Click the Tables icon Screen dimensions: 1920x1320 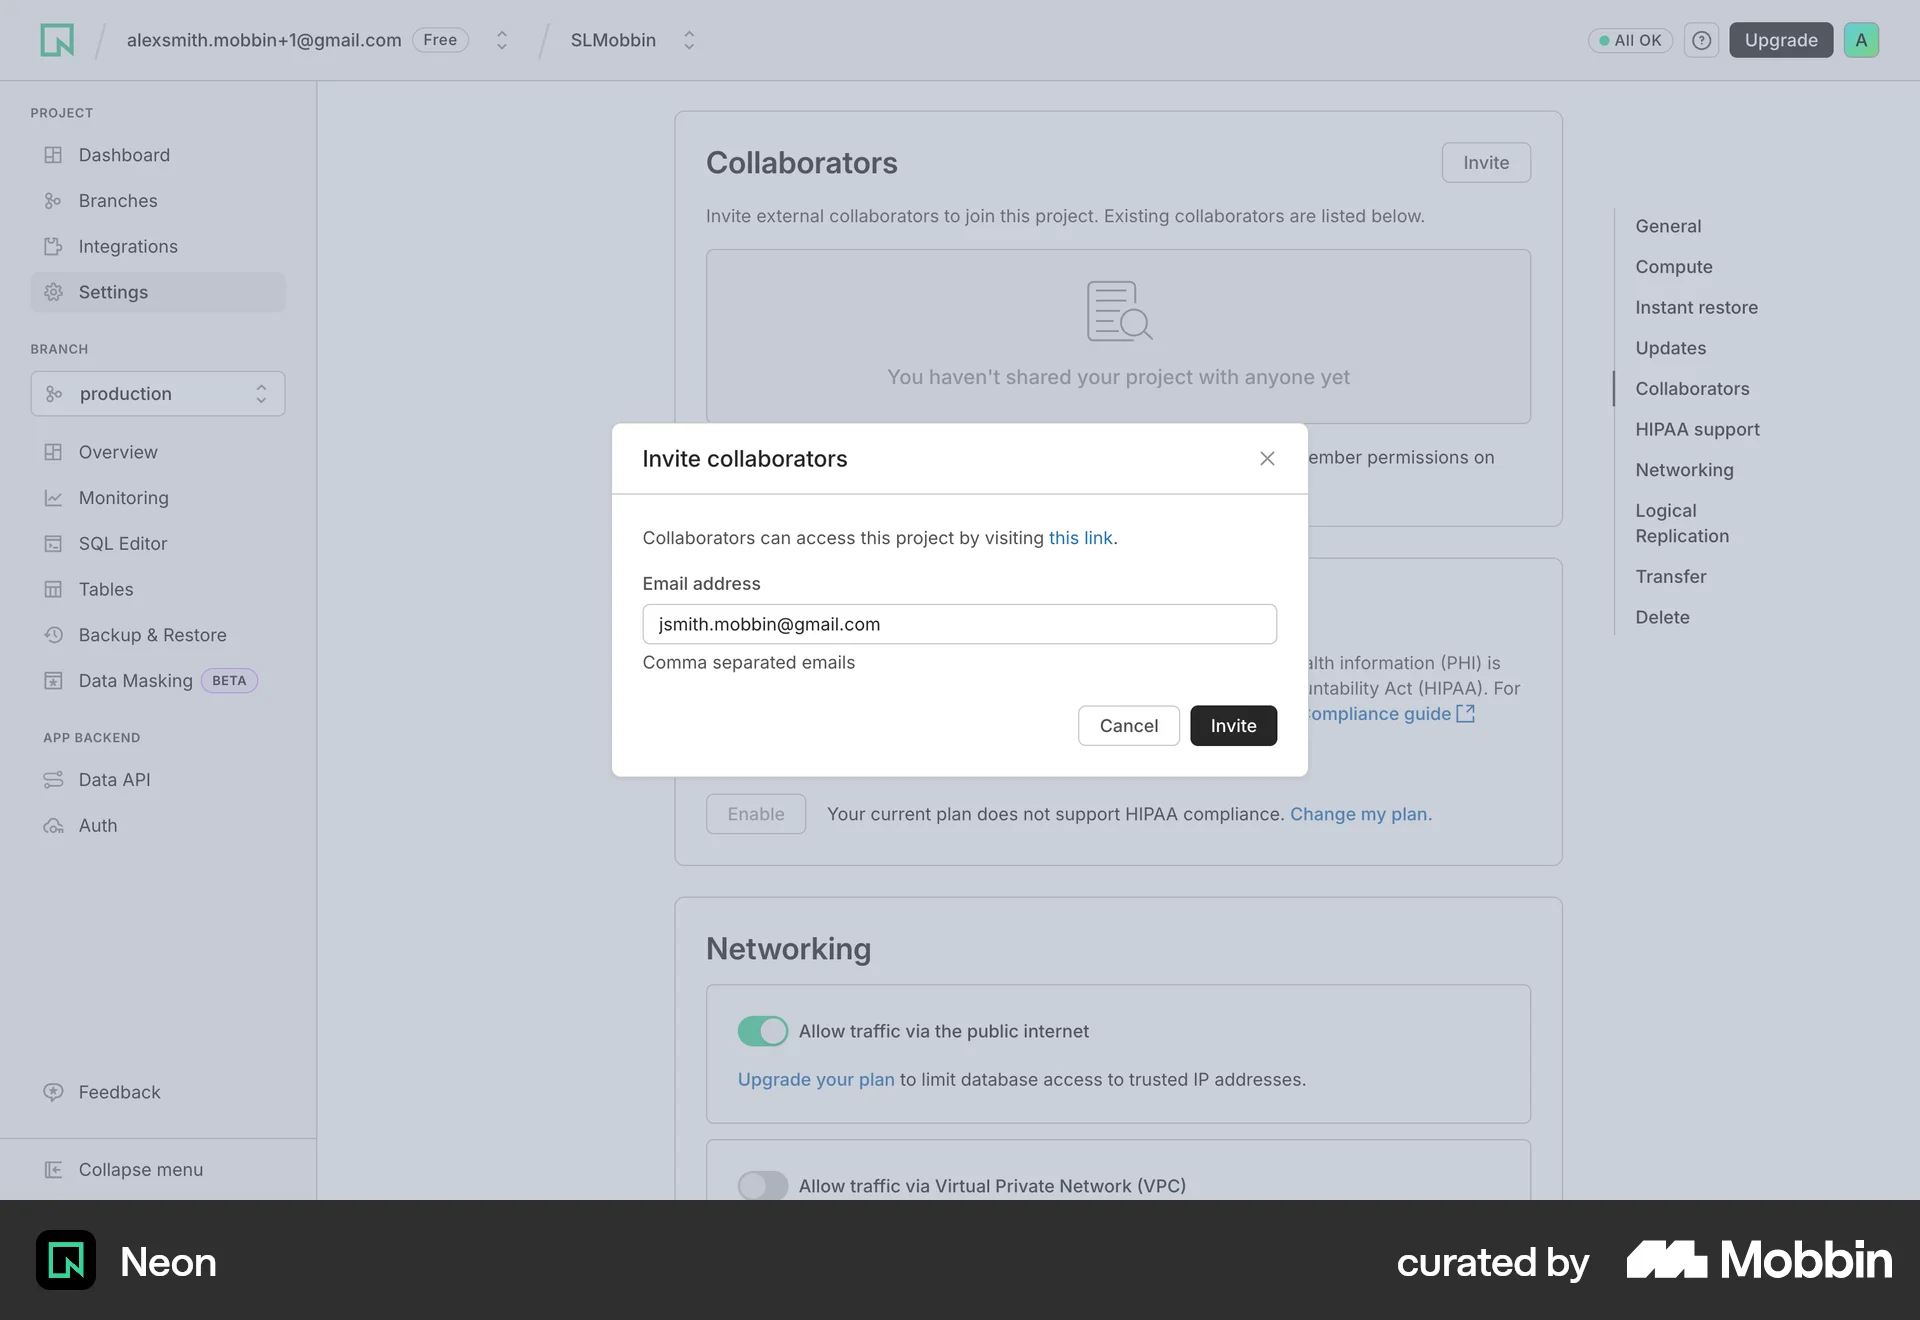(x=53, y=590)
